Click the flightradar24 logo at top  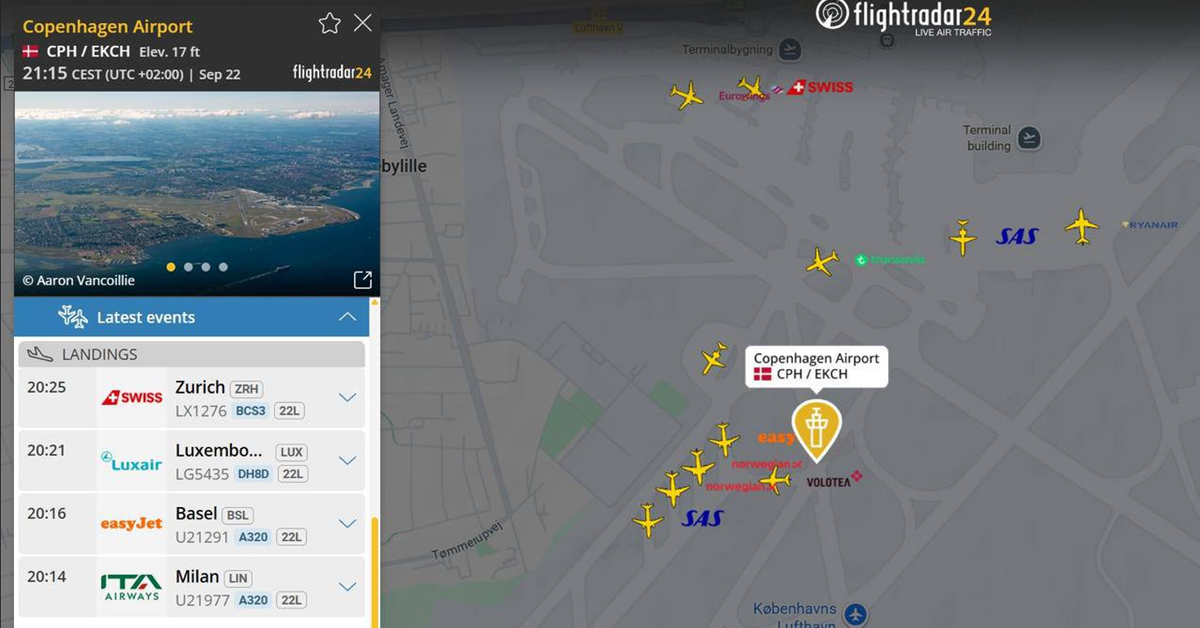coord(904,17)
